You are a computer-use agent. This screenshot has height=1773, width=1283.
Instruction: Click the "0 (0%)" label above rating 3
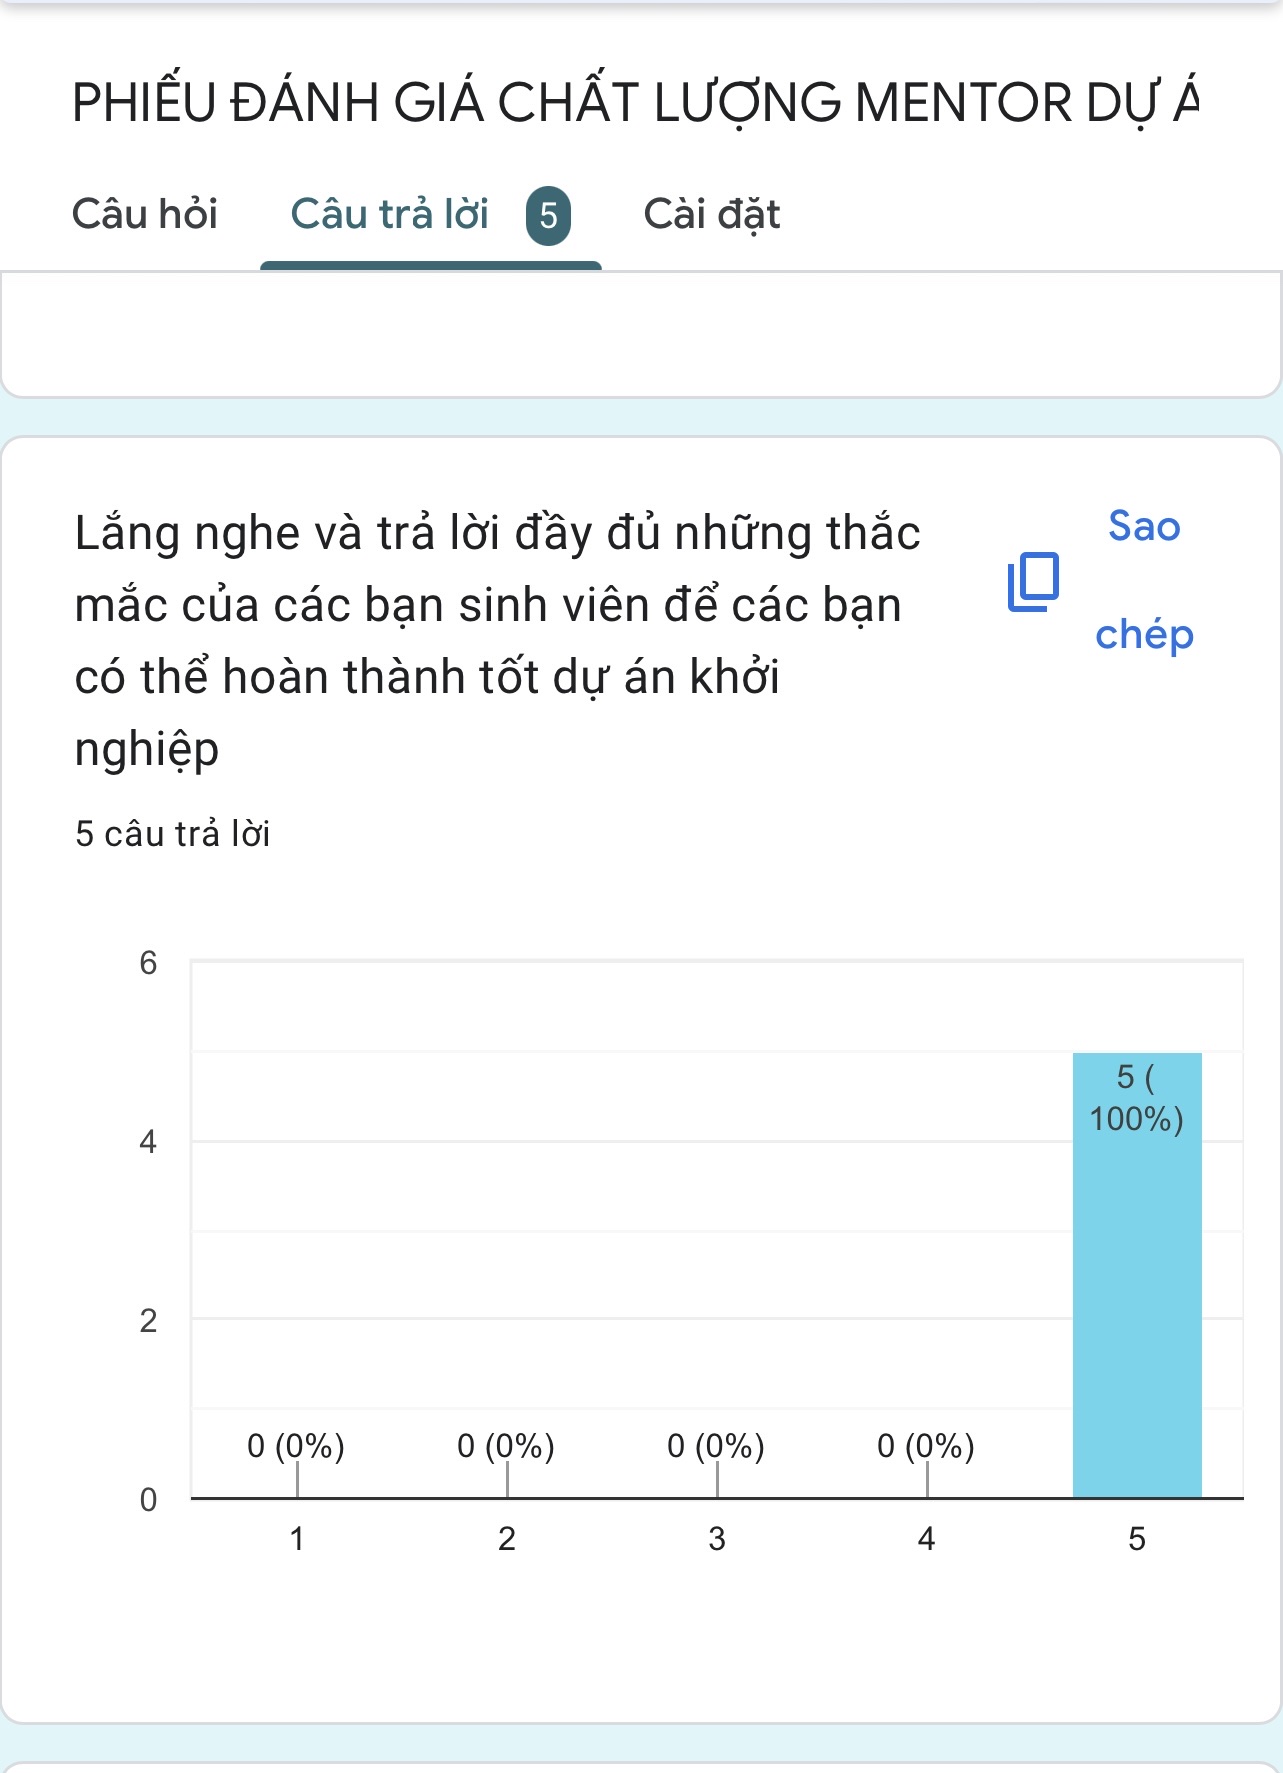pyautogui.click(x=716, y=1446)
